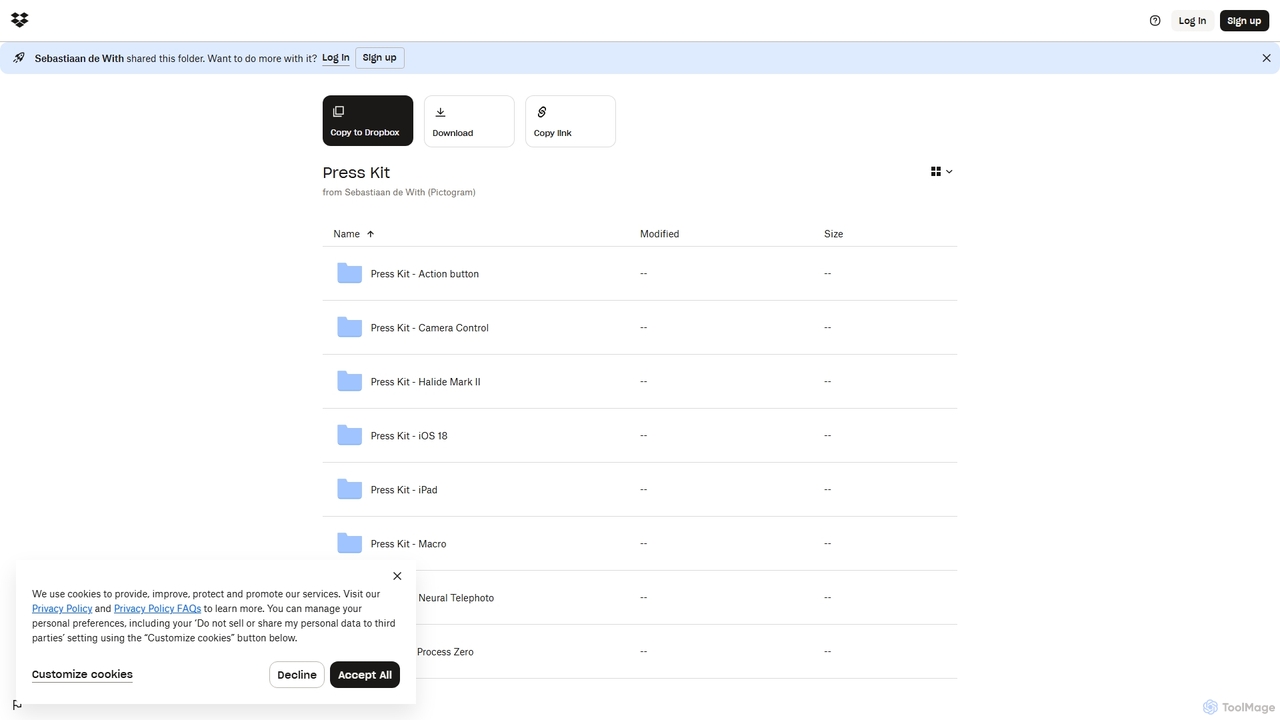The image size is (1280, 720).
Task: Click the Dropbox logo icon
Action: 20,20
